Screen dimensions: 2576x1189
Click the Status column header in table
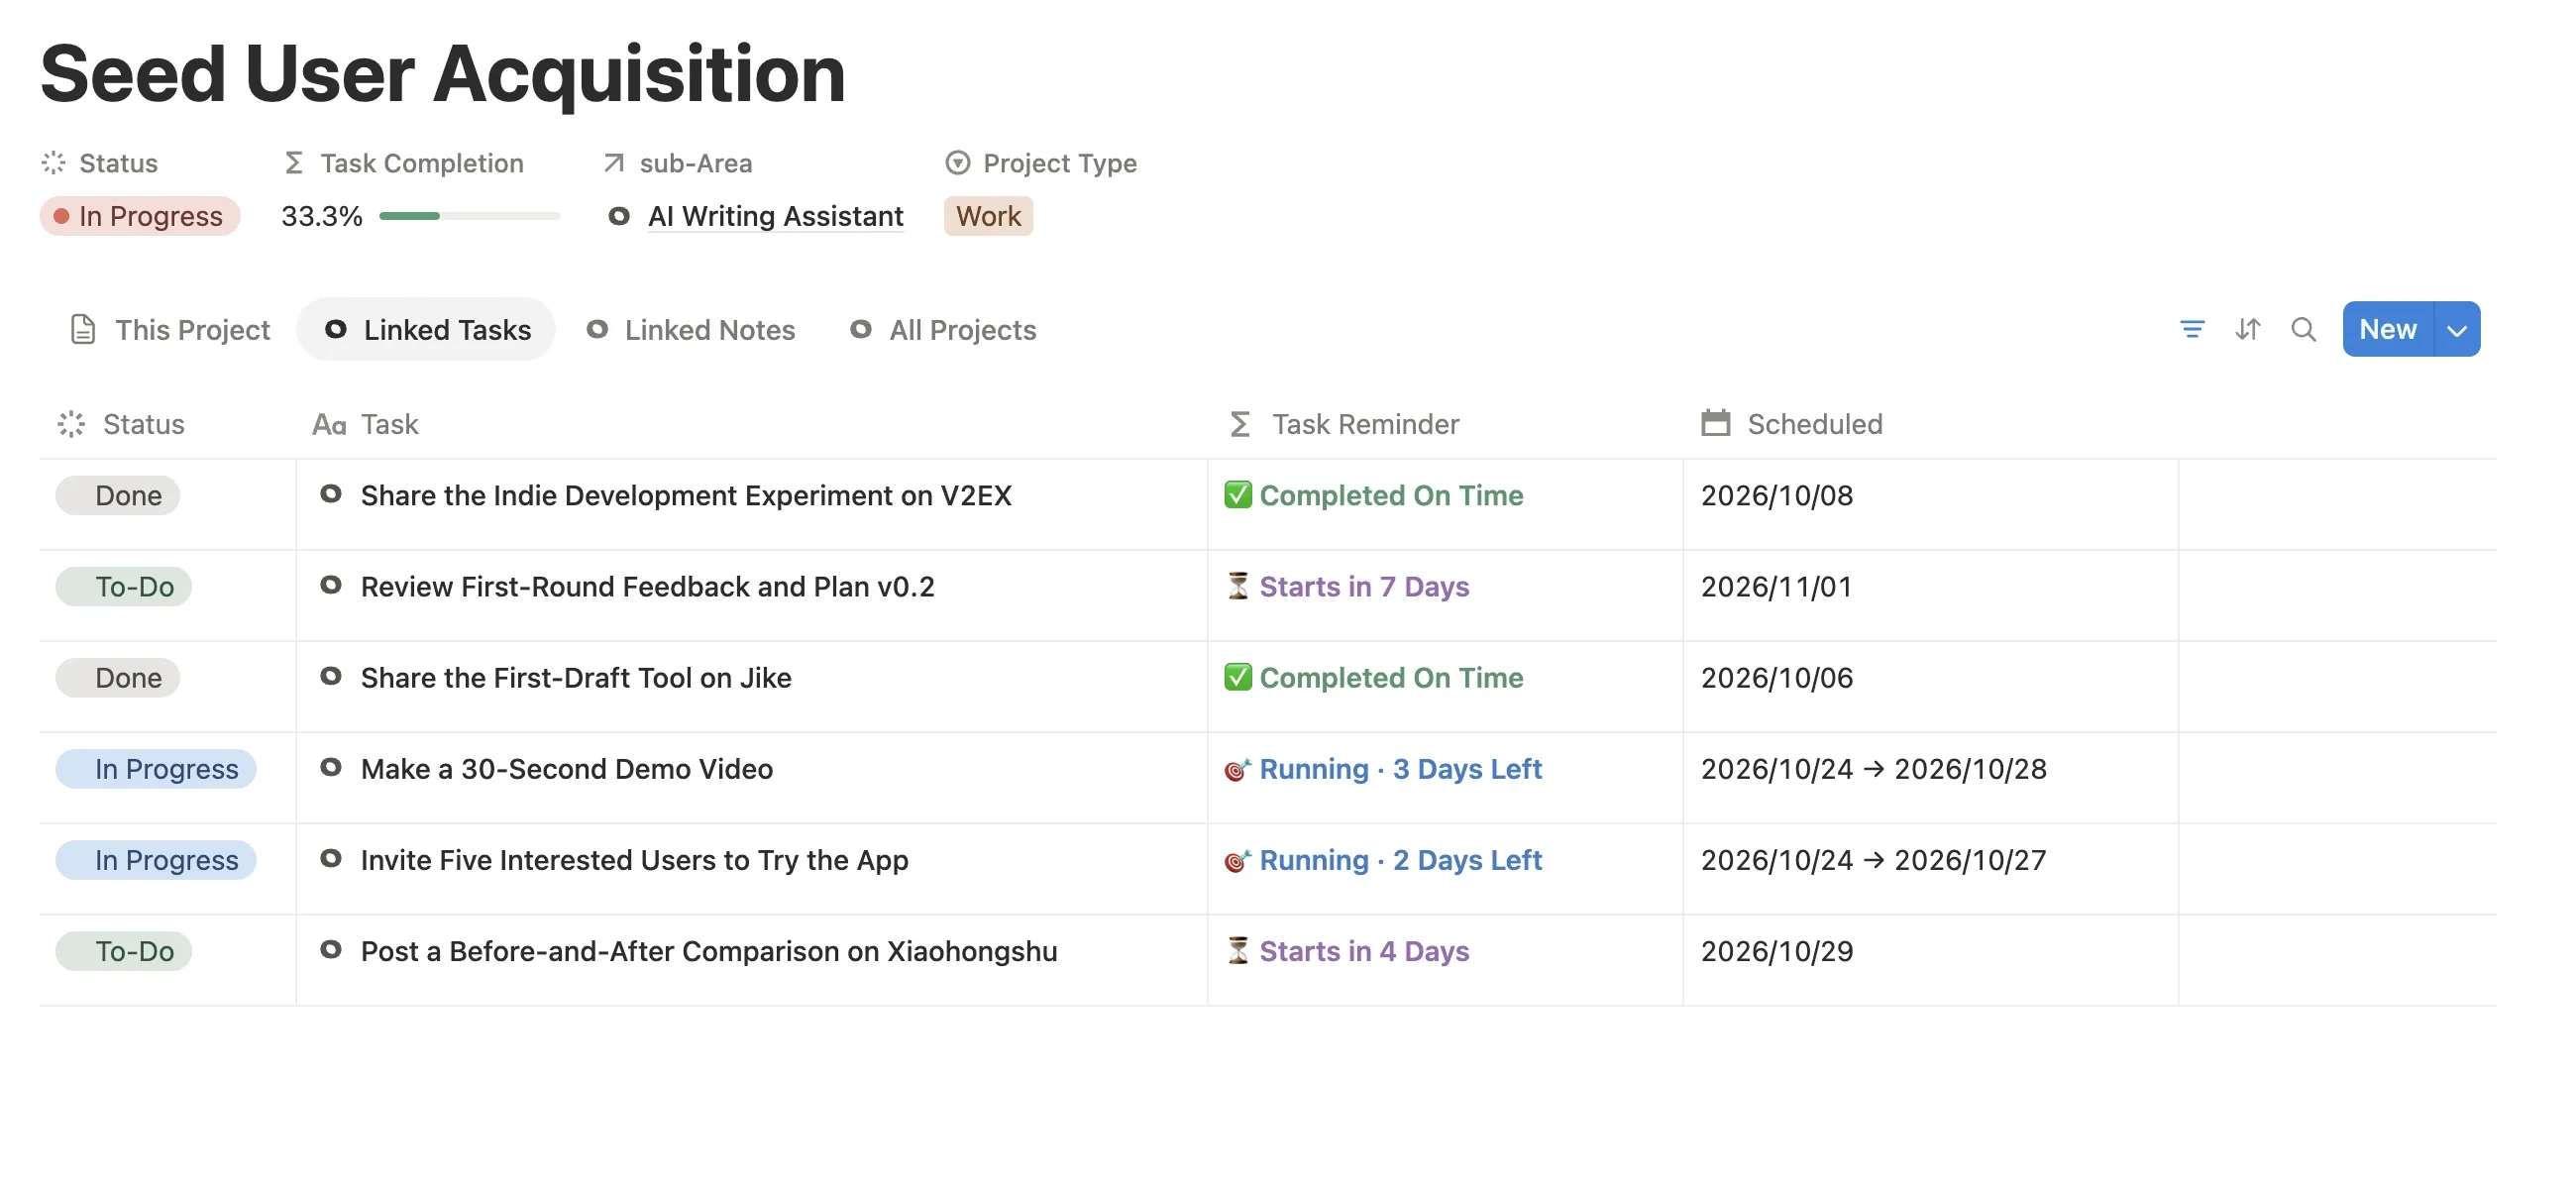click(x=121, y=424)
